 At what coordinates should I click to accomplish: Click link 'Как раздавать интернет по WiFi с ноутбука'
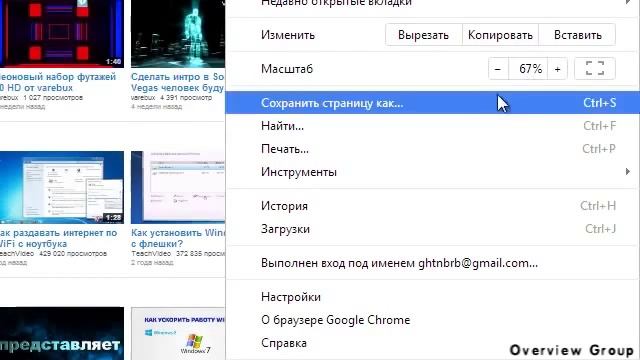[58, 238]
